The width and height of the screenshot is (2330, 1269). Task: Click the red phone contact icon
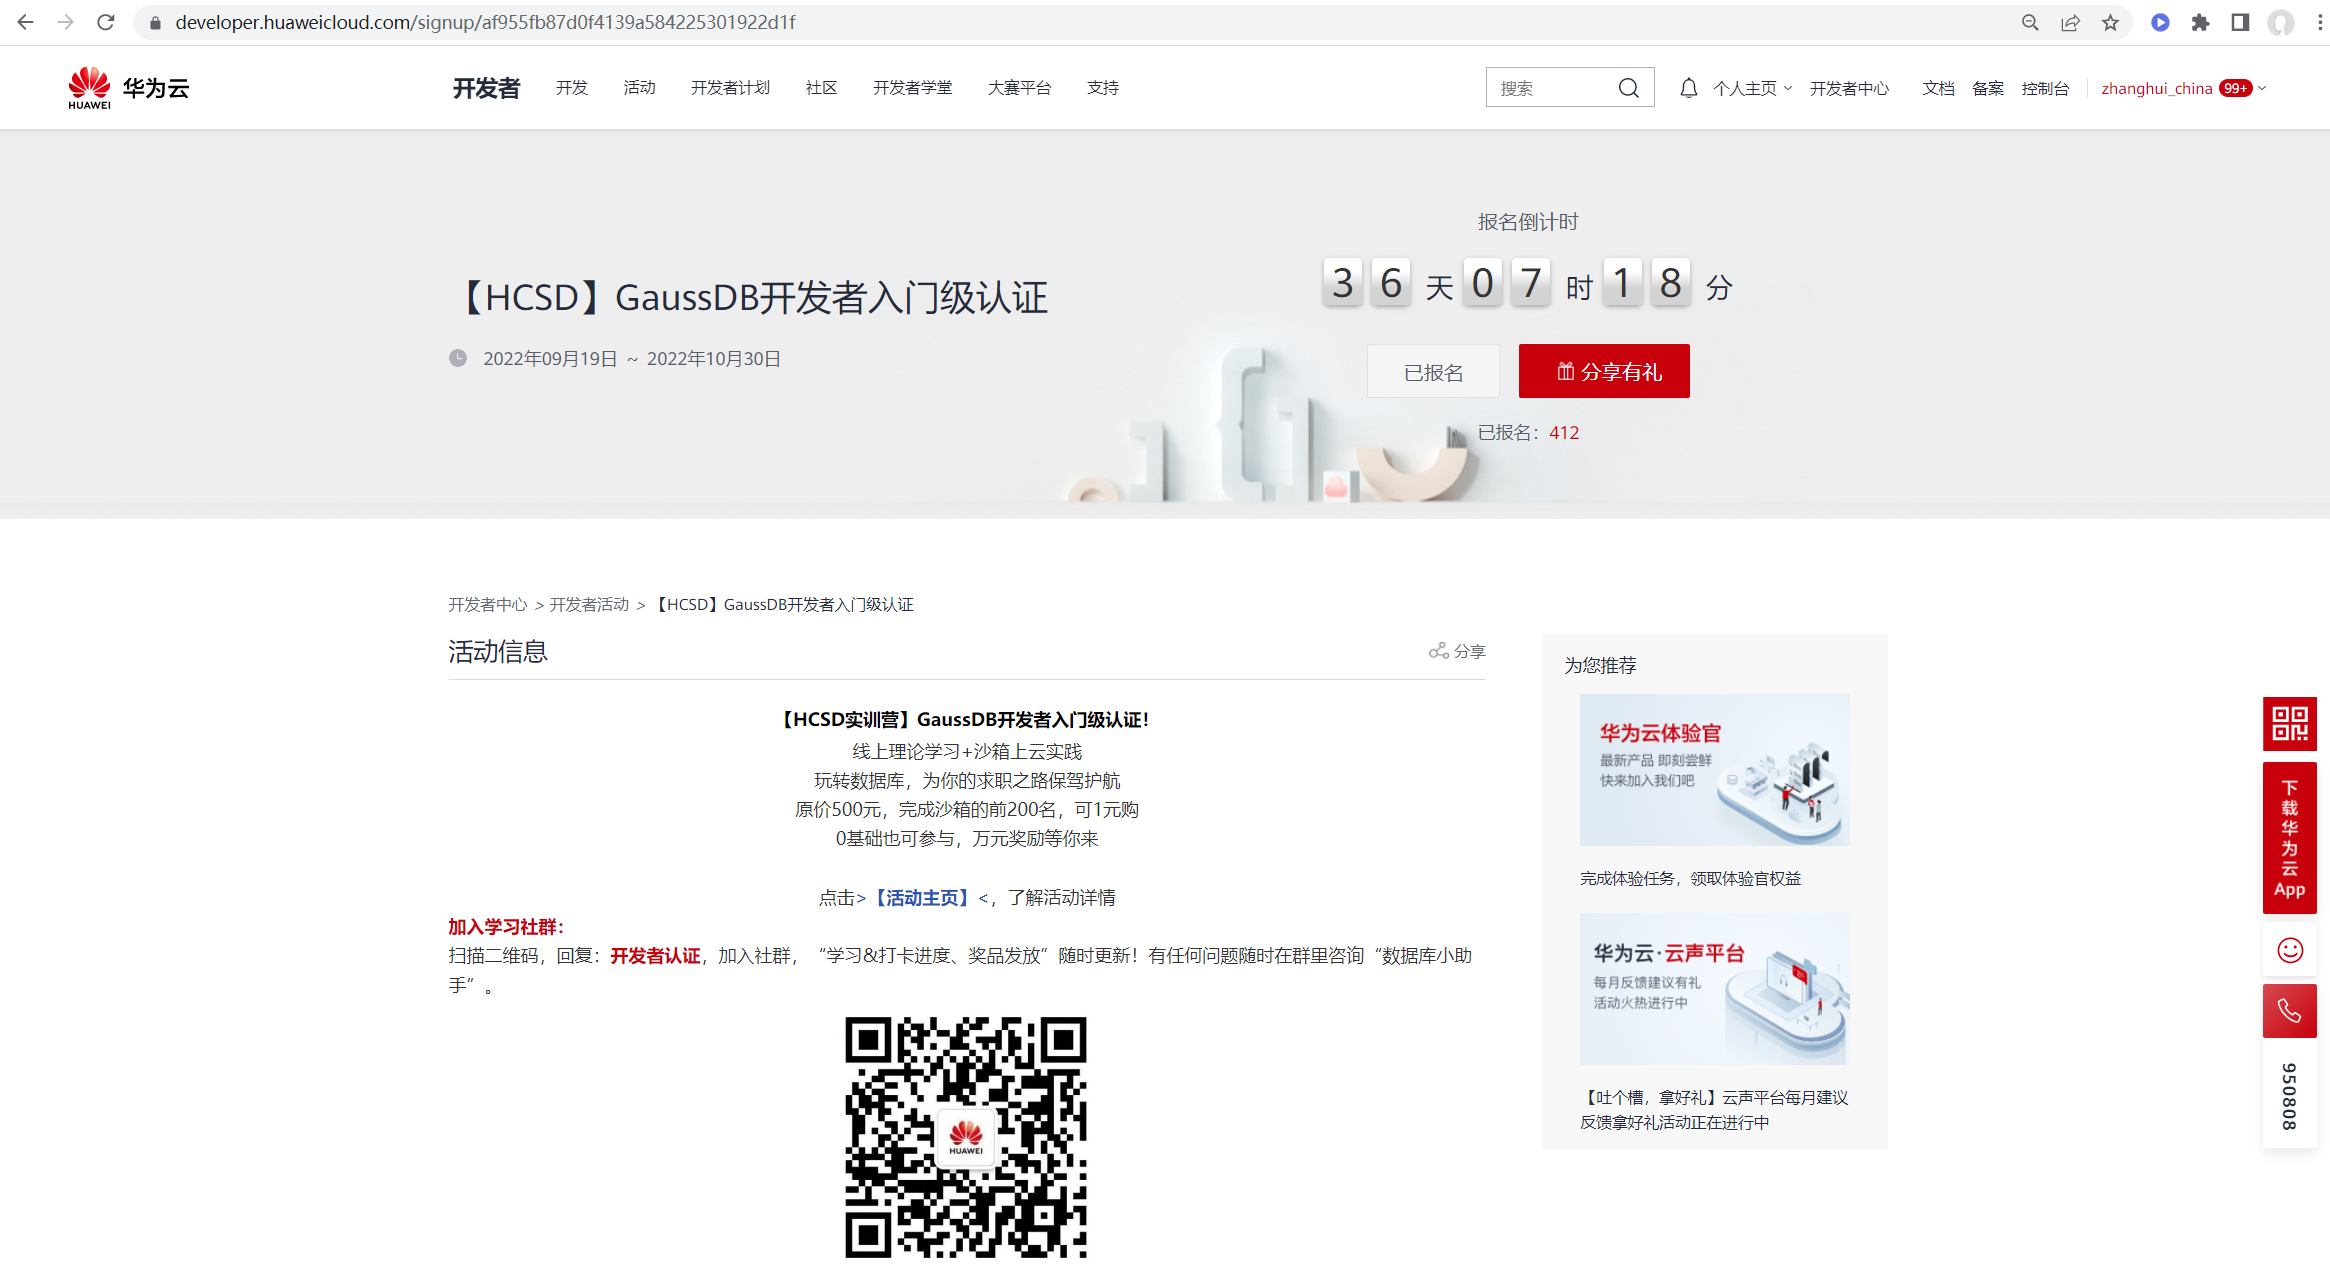tap(2289, 1011)
